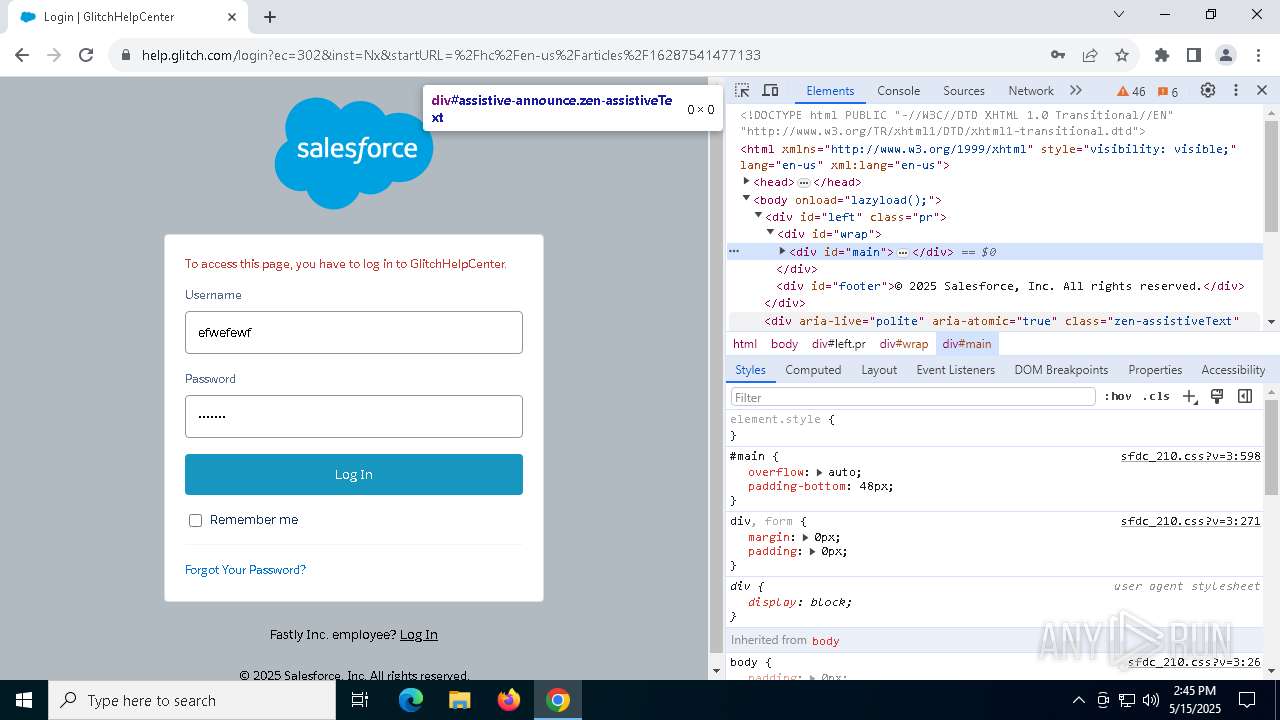Bookmark this page star icon
This screenshot has height=720, width=1280.
pos(1122,55)
